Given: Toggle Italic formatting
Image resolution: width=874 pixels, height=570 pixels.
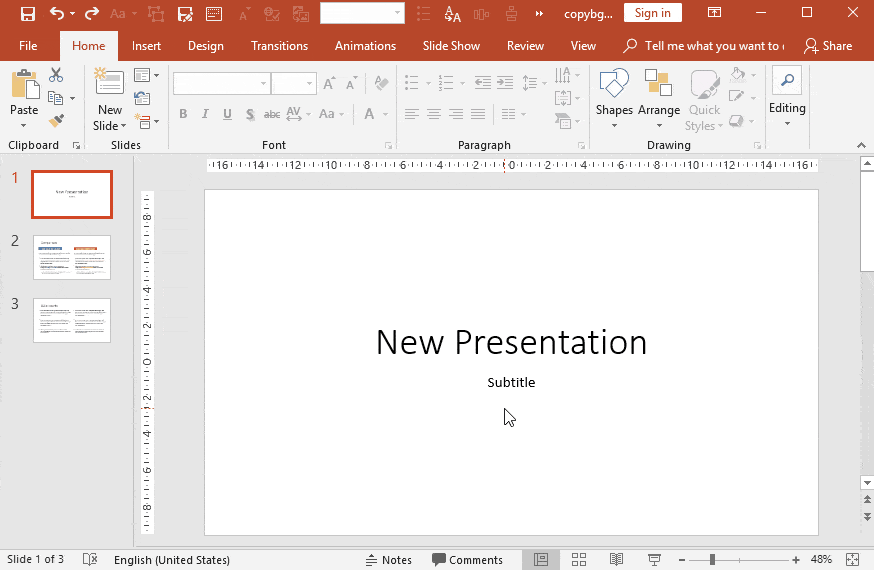Looking at the screenshot, I should pos(205,114).
